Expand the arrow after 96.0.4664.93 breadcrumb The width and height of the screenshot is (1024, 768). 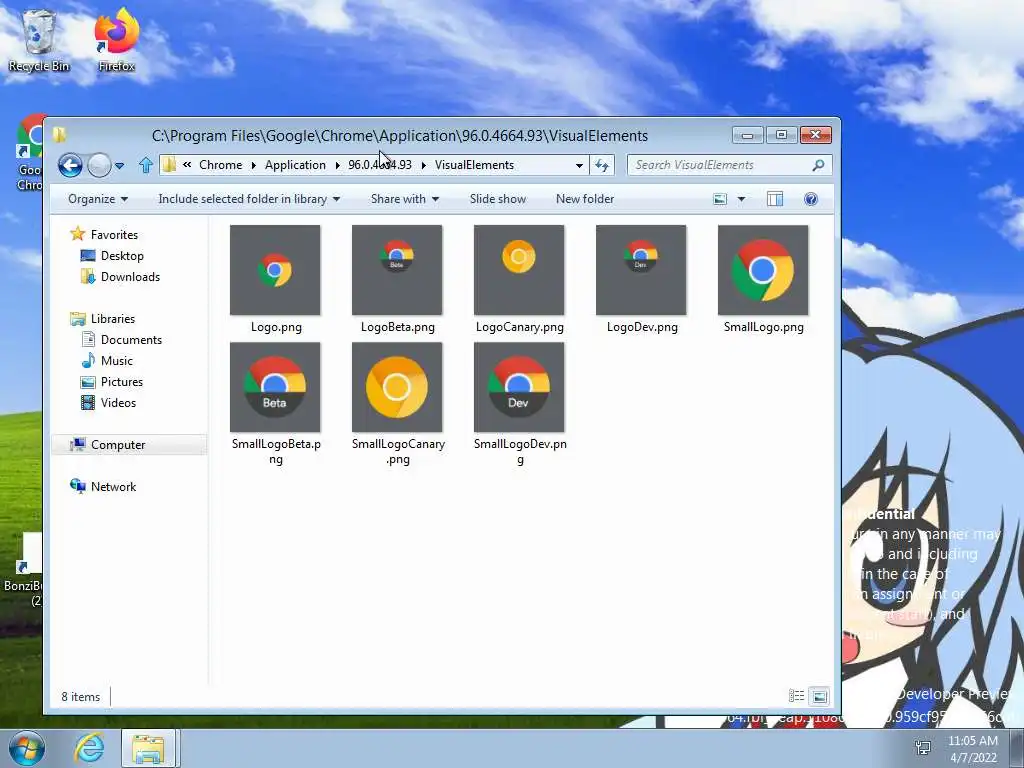[423, 165]
